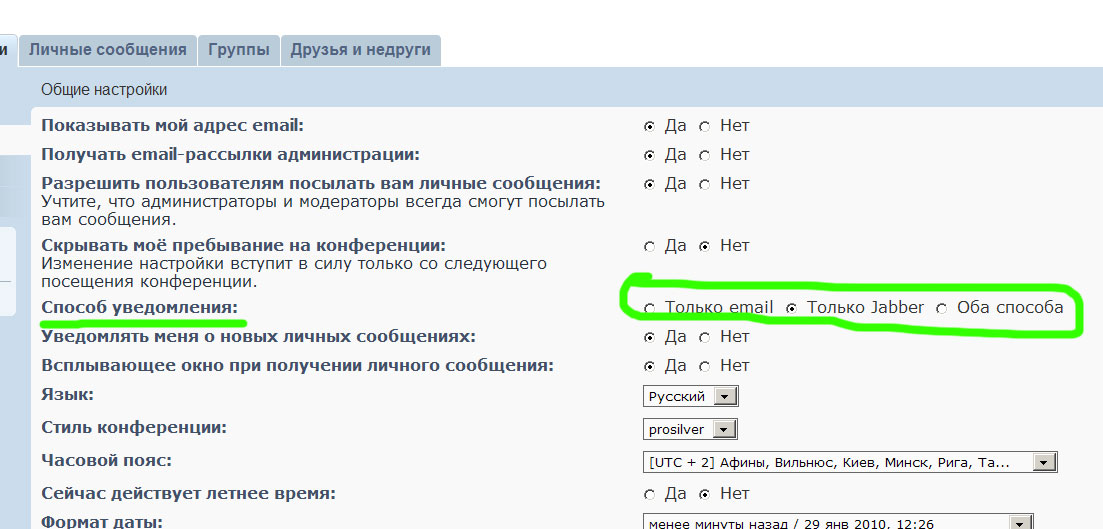
Task: Enable Да for hiding my presence on the conference
Action: click(x=650, y=247)
